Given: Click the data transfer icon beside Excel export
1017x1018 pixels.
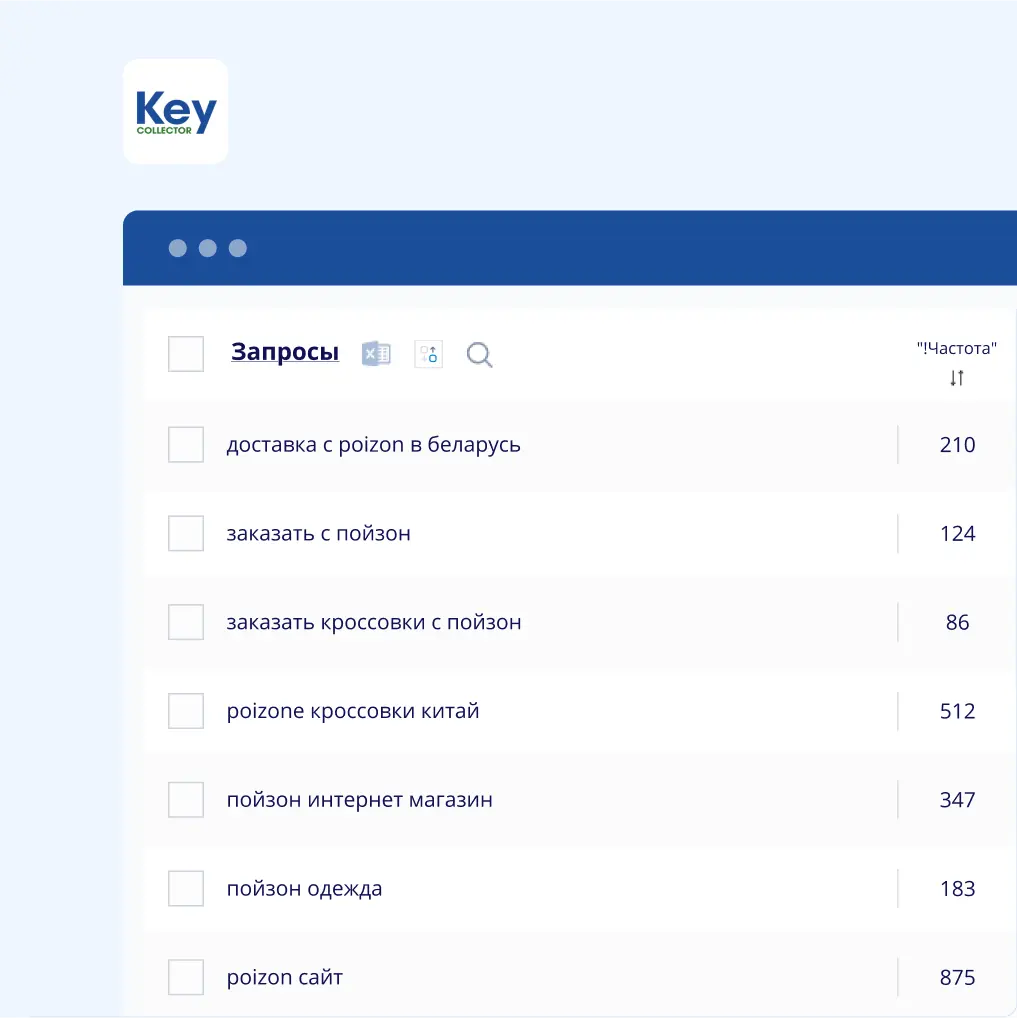Looking at the screenshot, I should tap(428, 353).
